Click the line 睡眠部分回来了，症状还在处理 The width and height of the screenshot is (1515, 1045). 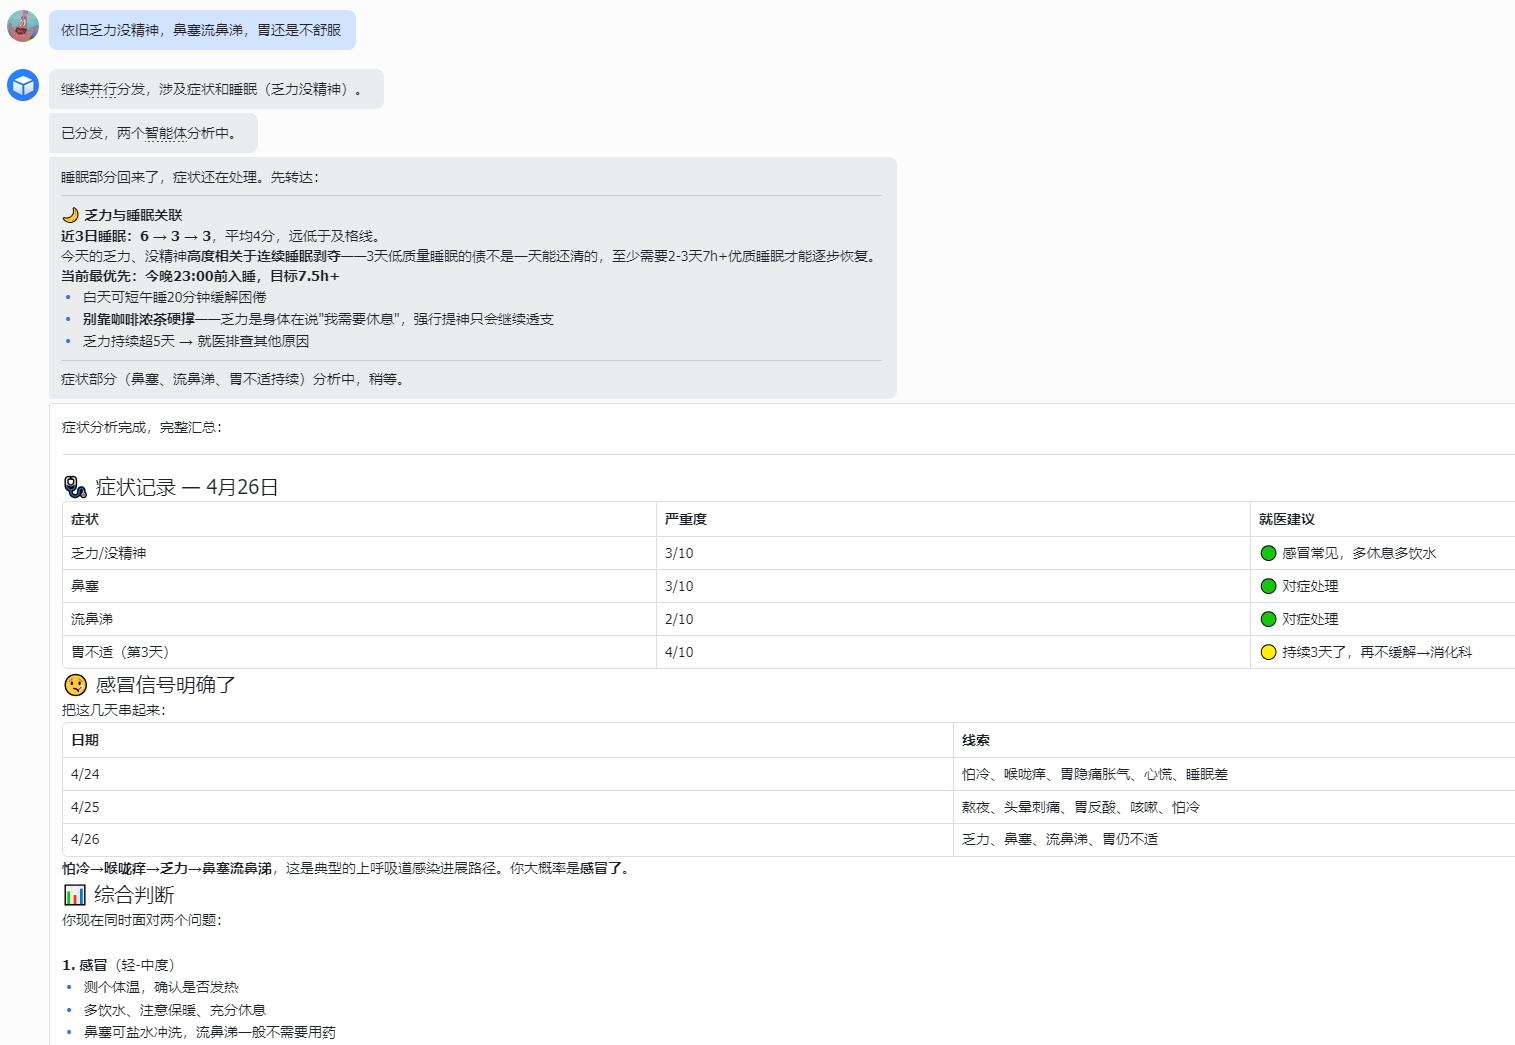190,177
